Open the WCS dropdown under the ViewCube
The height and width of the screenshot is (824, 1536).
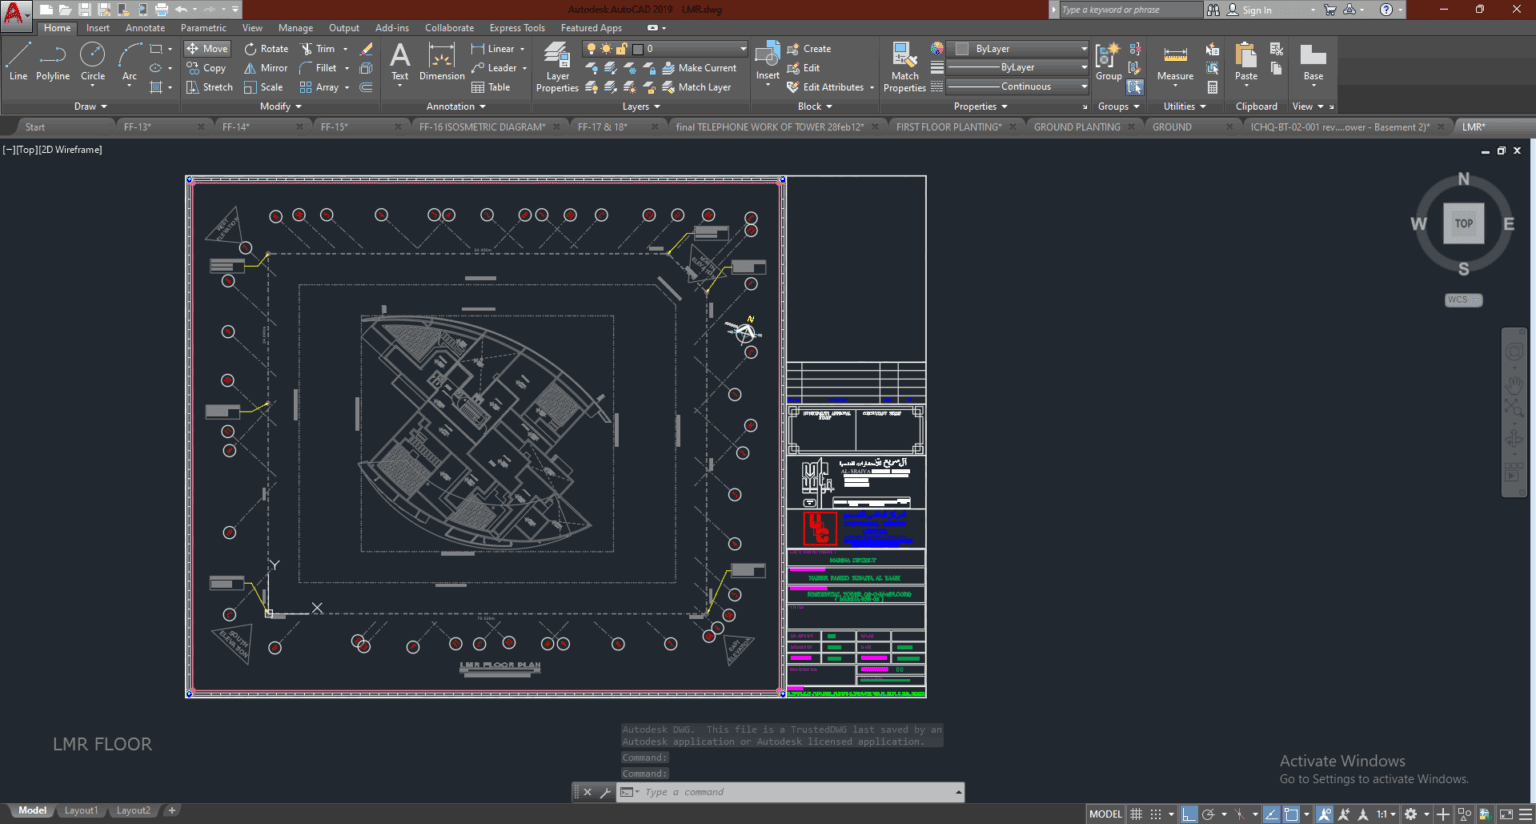(1463, 299)
